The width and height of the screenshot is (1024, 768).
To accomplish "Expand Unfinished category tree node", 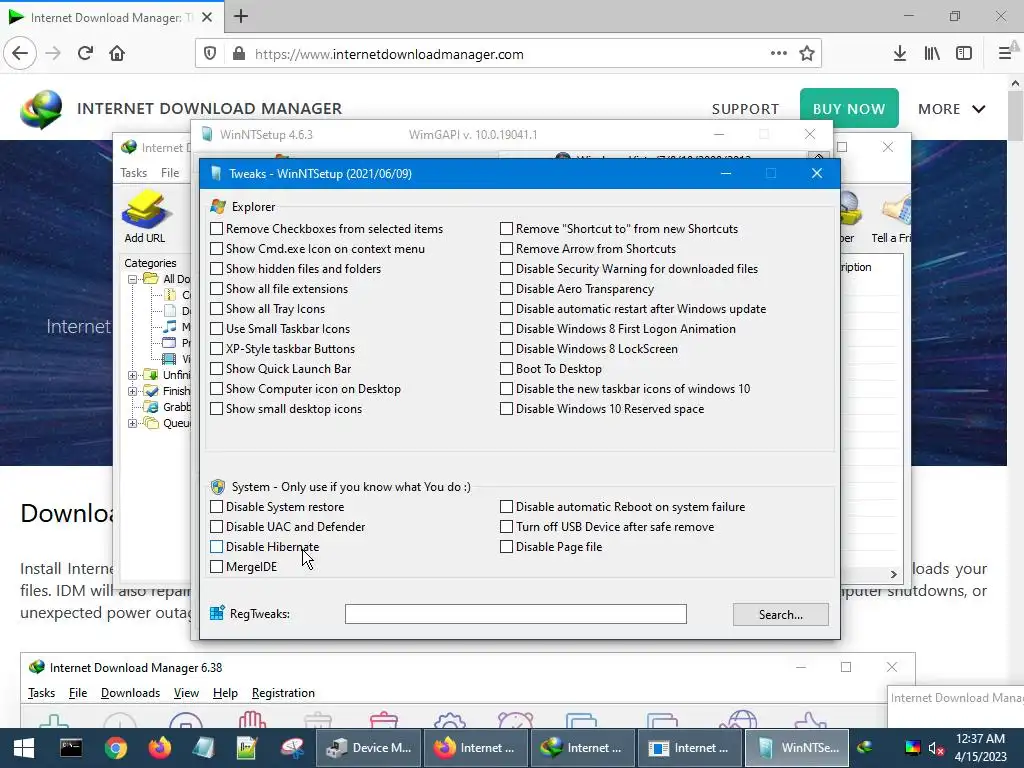I will [x=133, y=375].
